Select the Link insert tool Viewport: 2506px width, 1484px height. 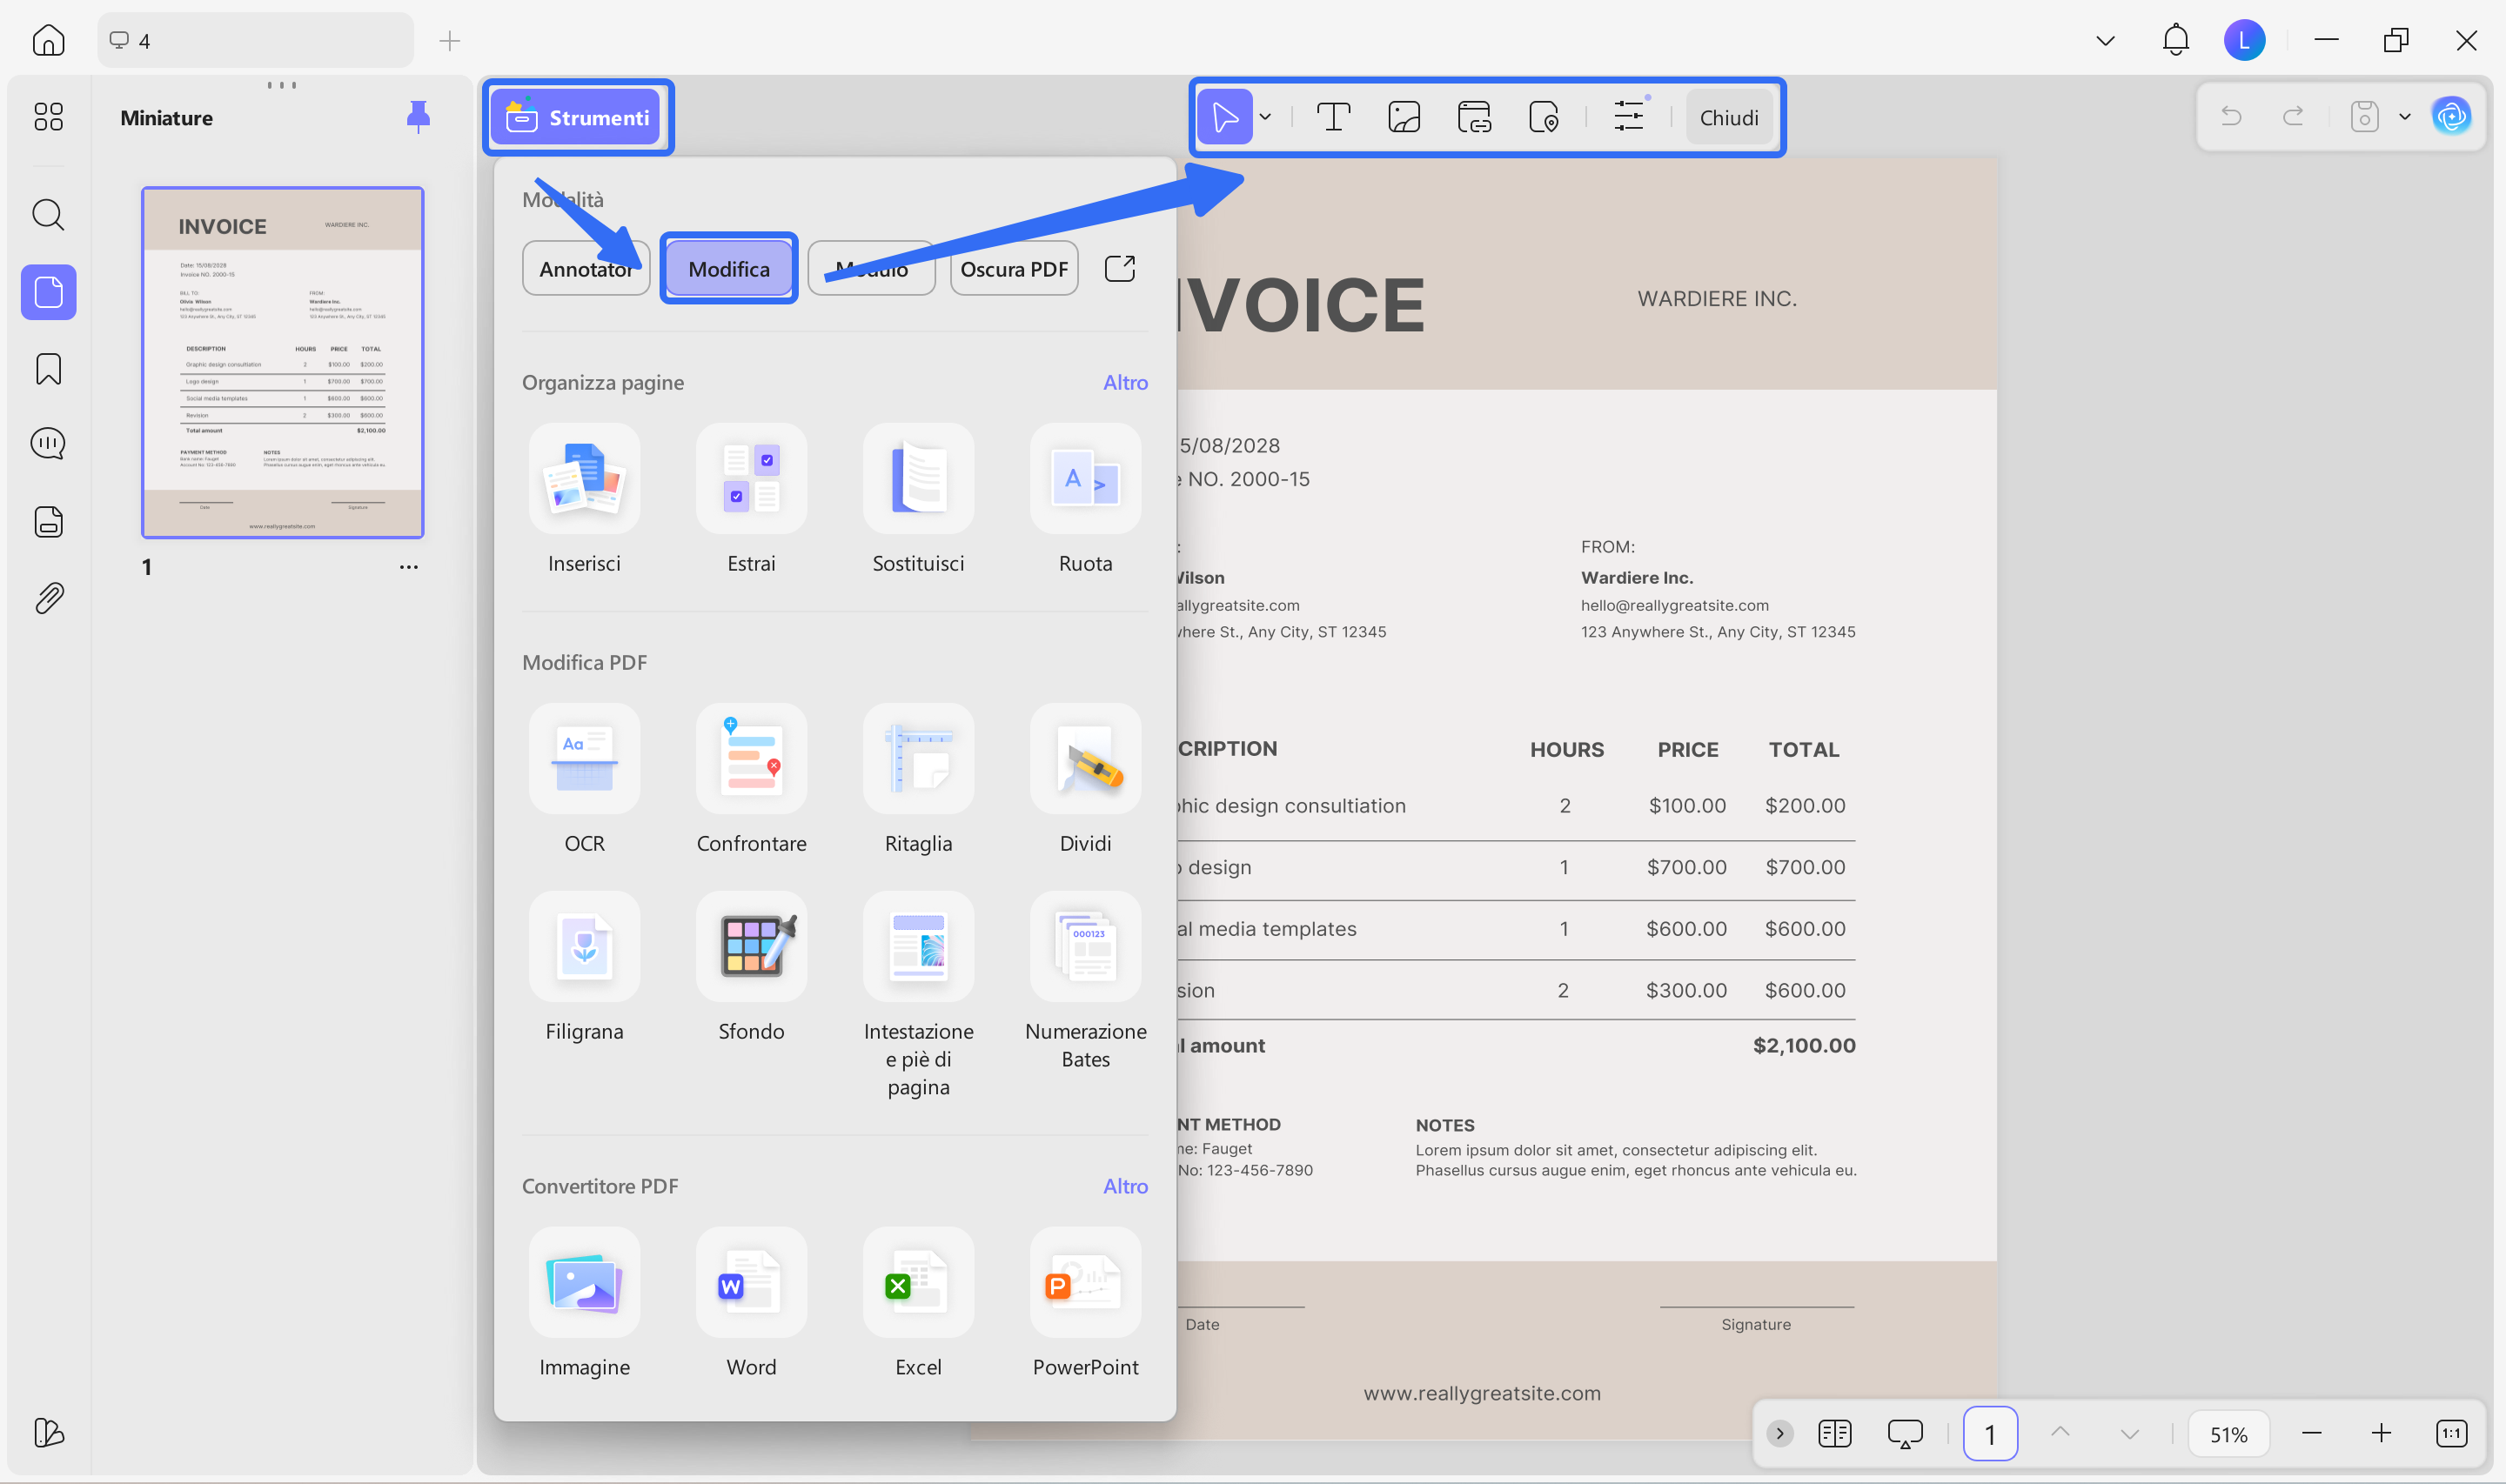tap(1474, 117)
